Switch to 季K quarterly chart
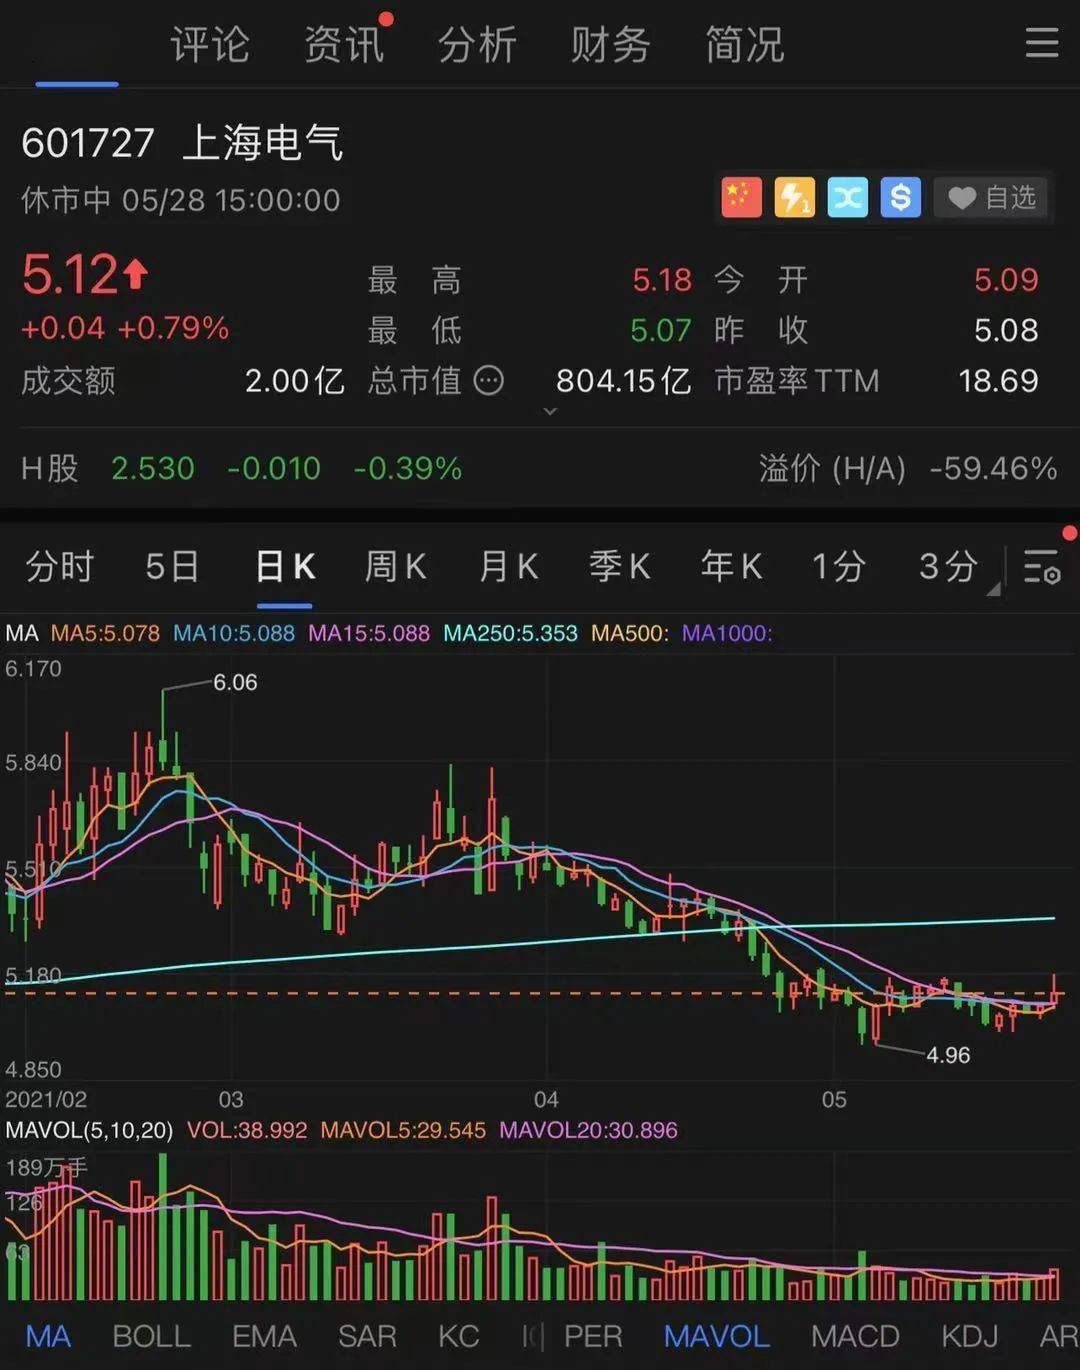The height and width of the screenshot is (1370, 1080). coord(620,567)
